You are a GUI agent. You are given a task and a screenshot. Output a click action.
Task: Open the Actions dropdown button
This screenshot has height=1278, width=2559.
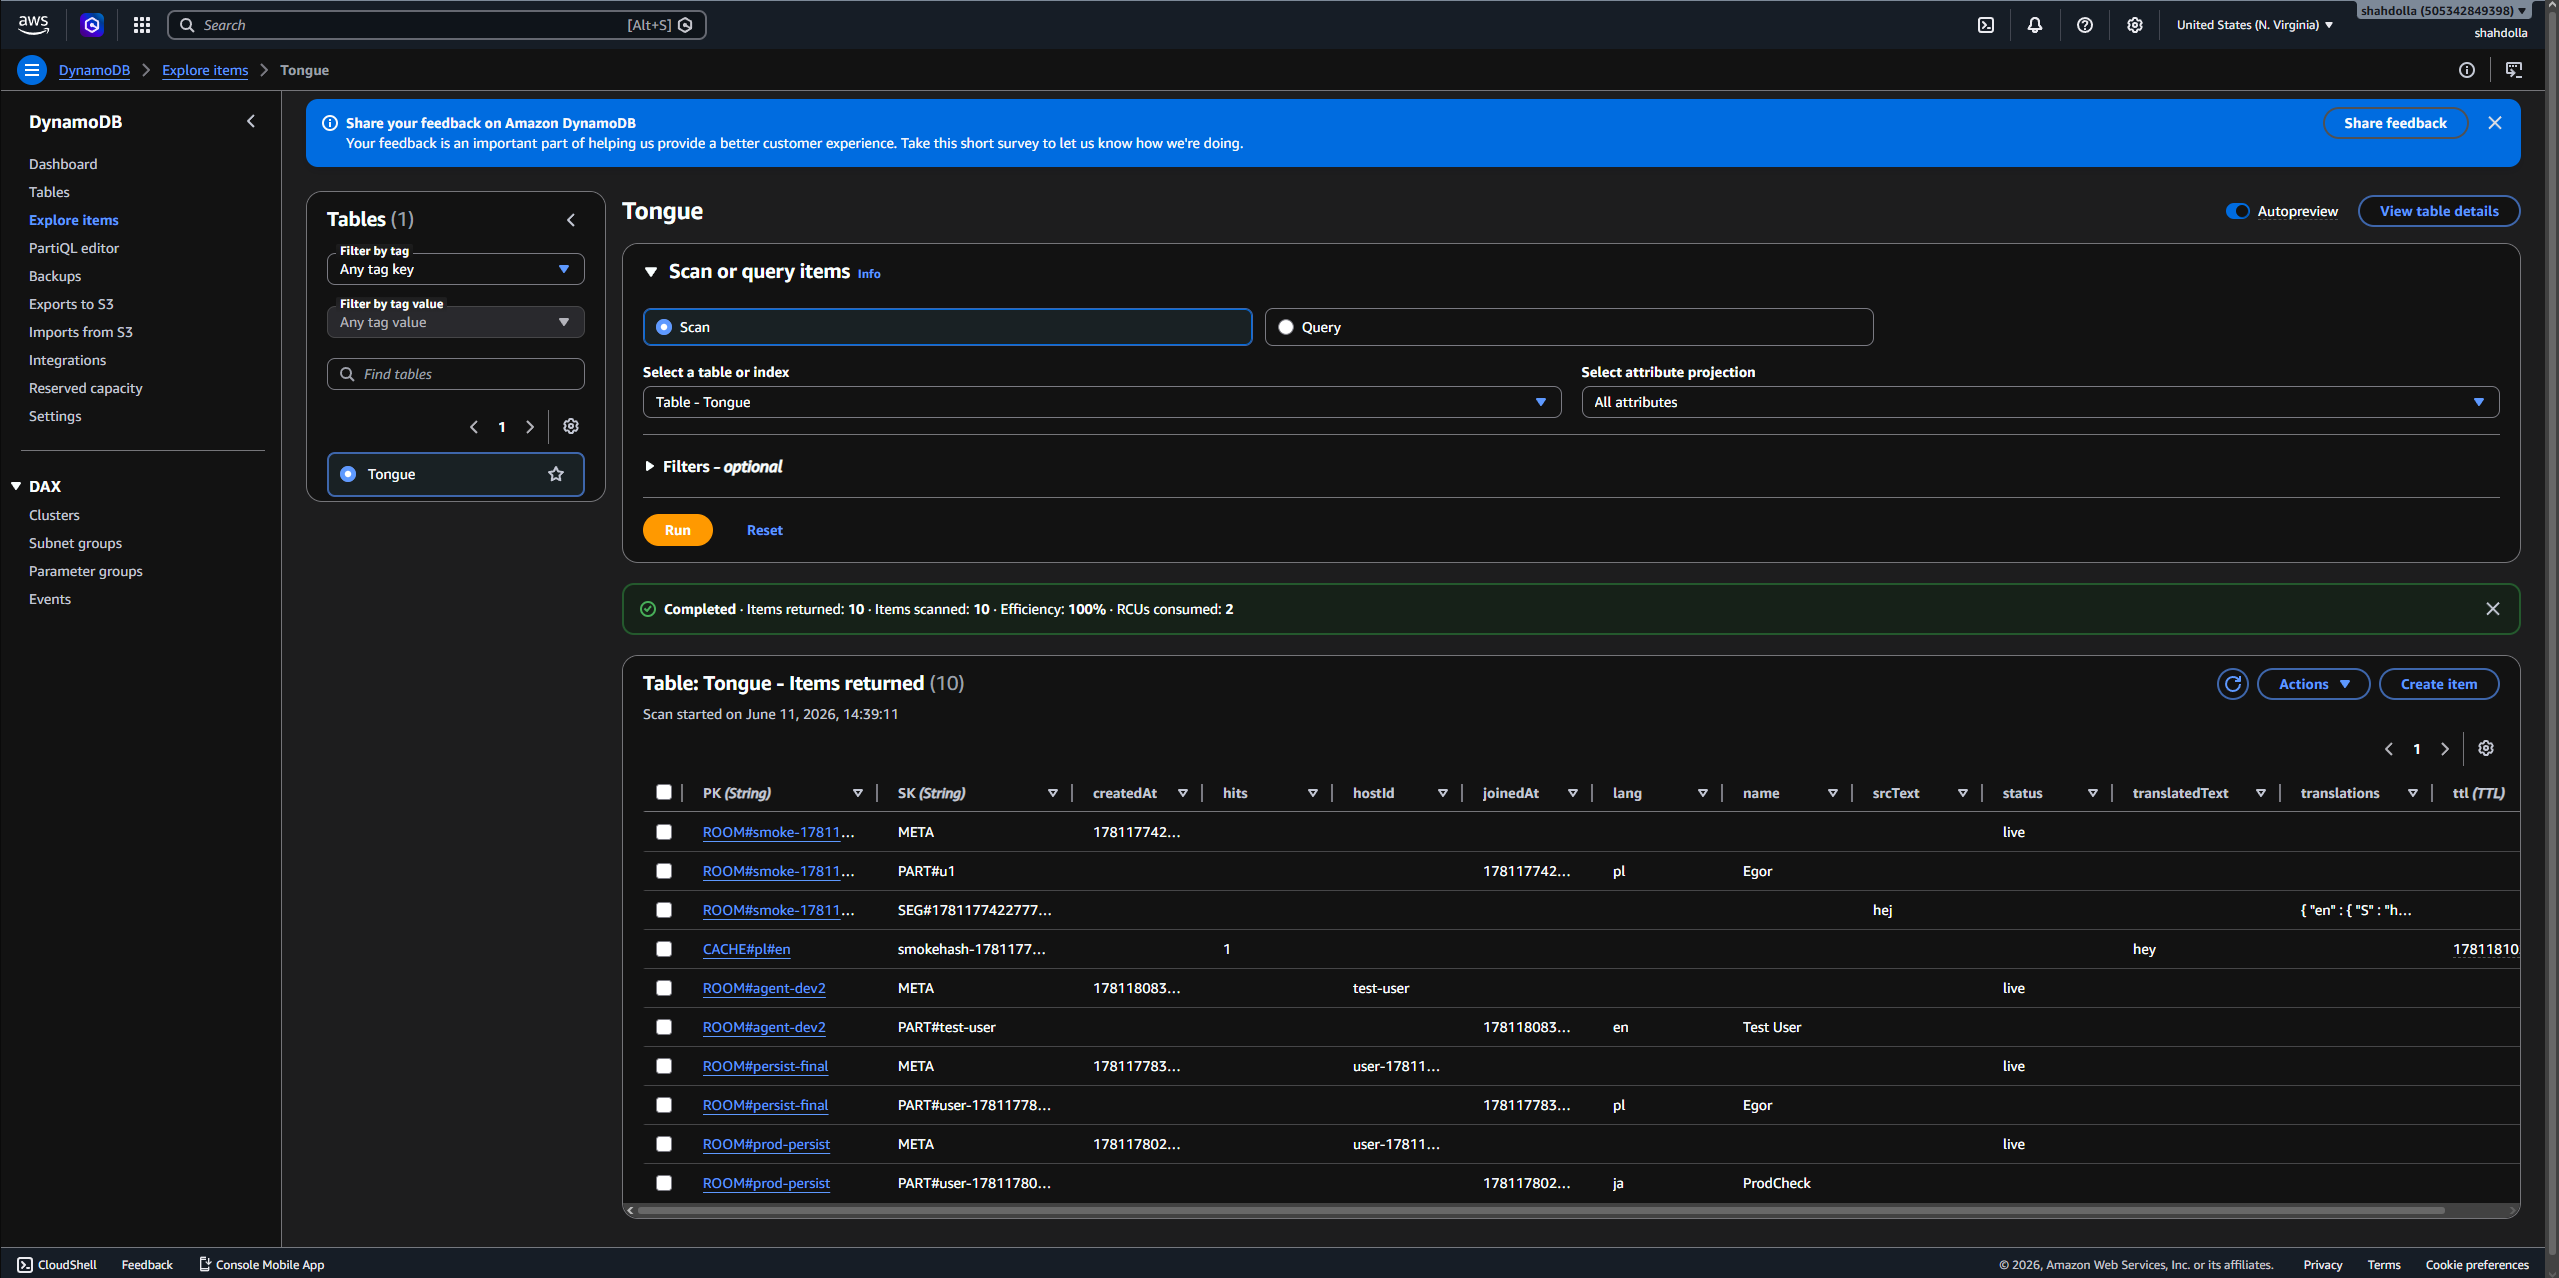click(x=2313, y=684)
